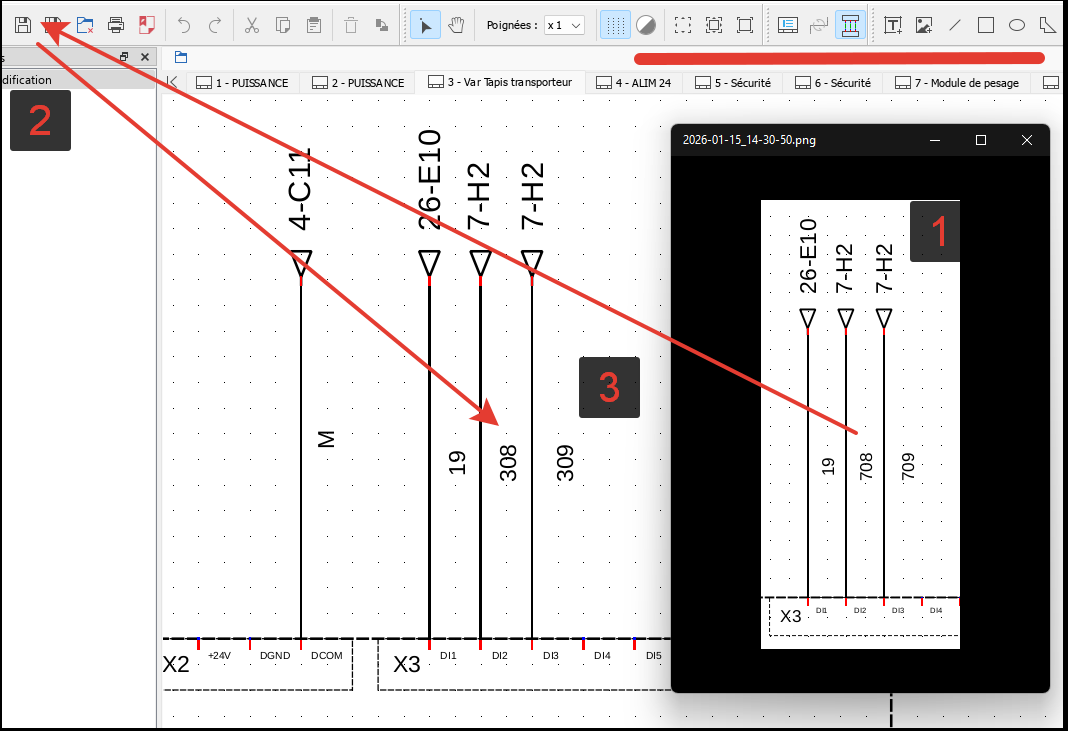The width and height of the screenshot is (1068, 731).
Task: Close the left dock panel
Action: (x=145, y=58)
